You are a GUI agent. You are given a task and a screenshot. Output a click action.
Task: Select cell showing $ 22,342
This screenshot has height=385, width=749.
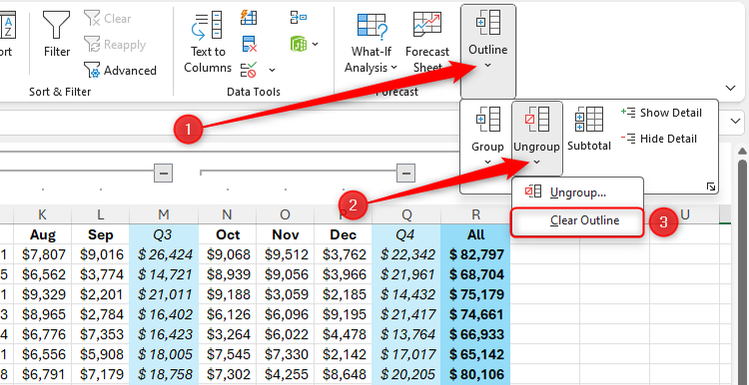407,255
